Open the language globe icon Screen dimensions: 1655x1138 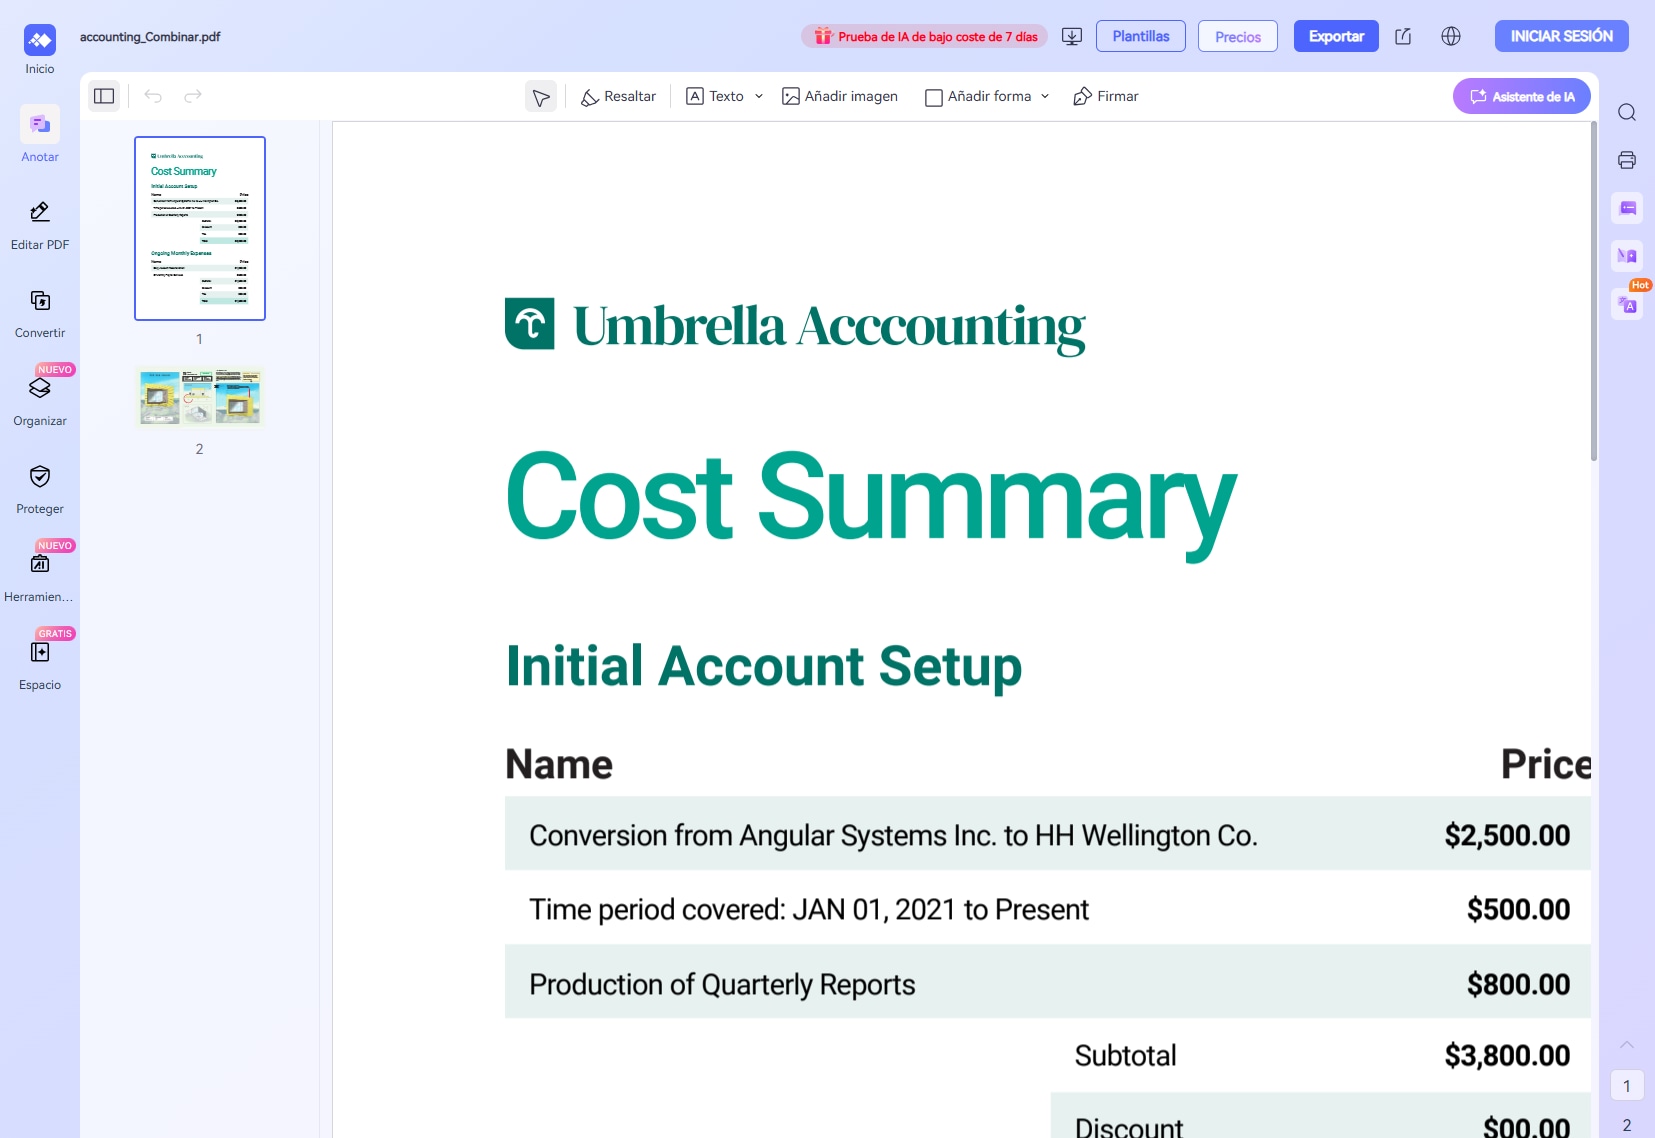point(1451,37)
